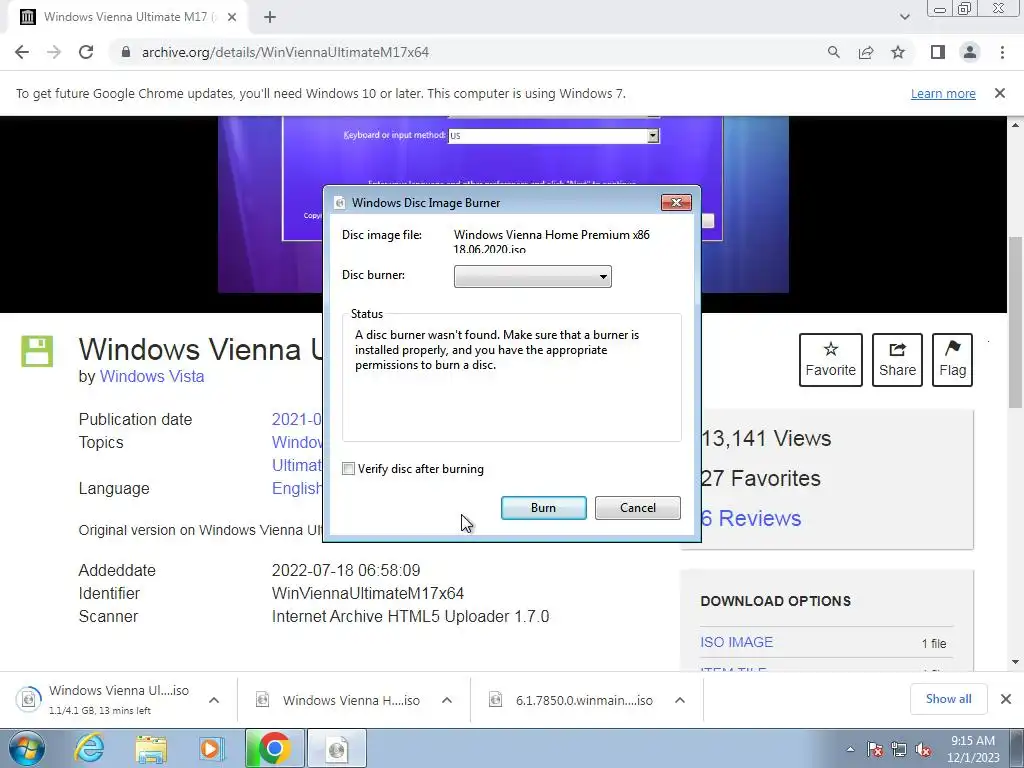Dismiss the Chrome update notification banner
The image size is (1024, 768).
tap(1000, 93)
